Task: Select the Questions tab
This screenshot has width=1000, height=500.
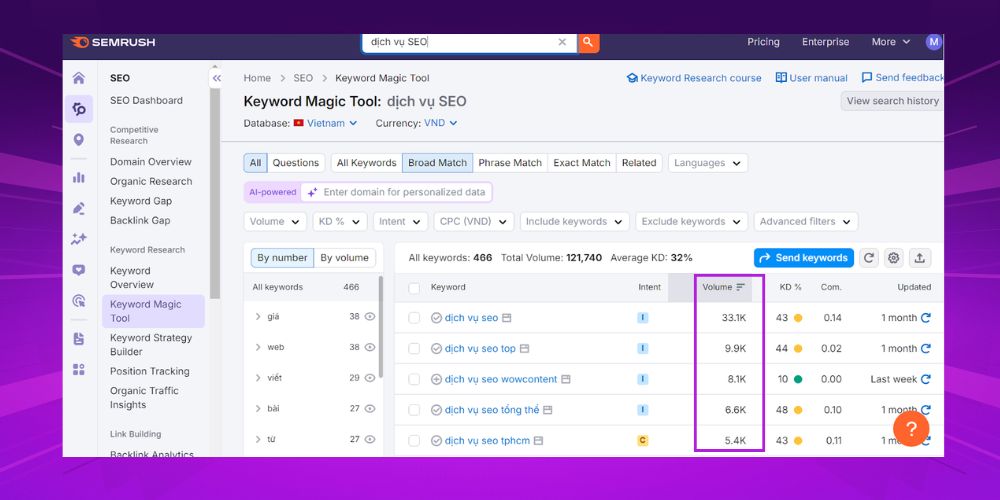Action: point(296,163)
